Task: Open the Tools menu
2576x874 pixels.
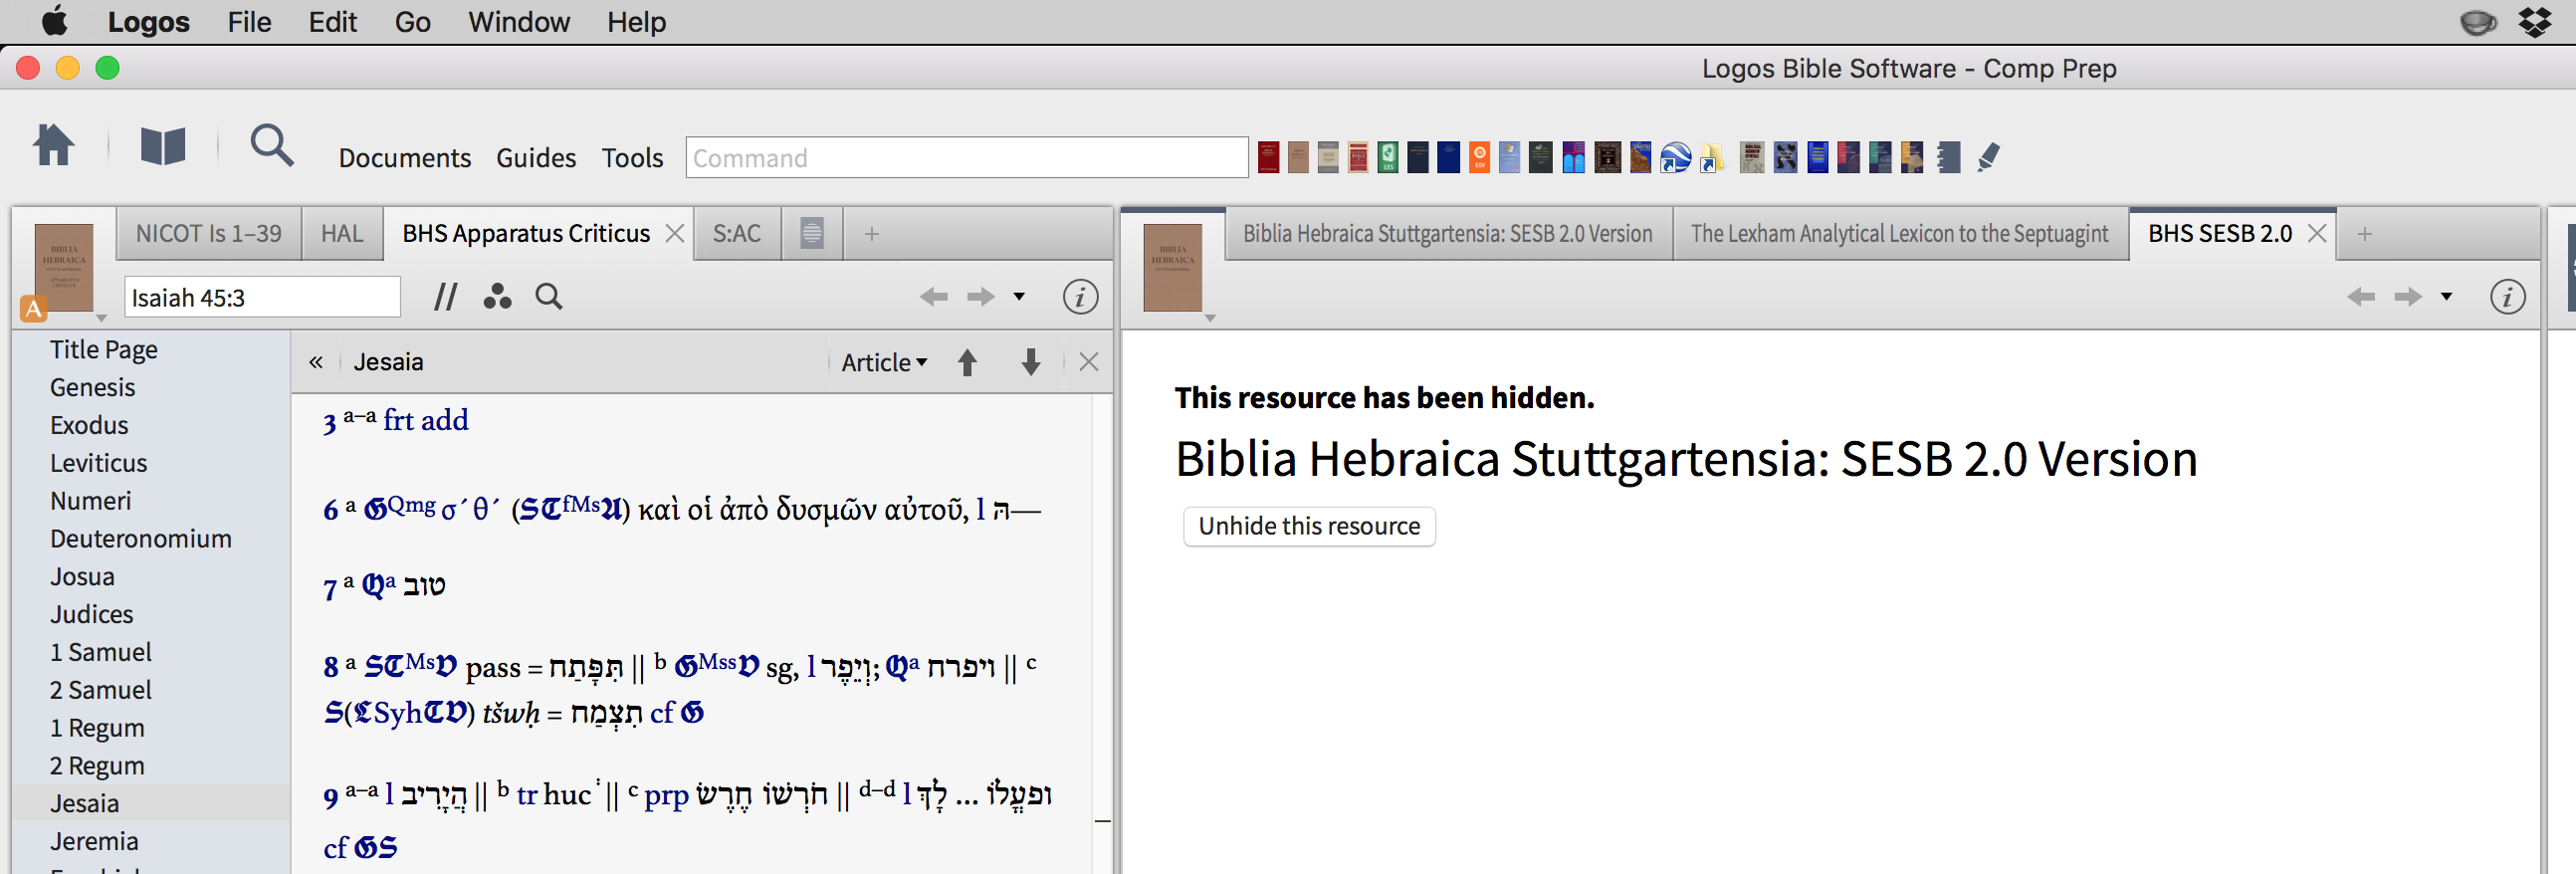Action: coord(632,158)
